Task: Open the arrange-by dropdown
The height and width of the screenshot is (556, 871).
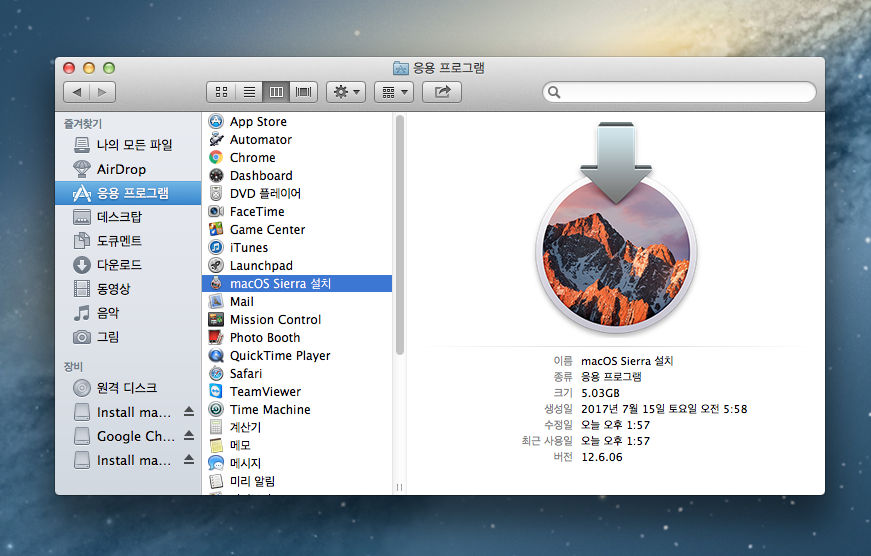Action: pyautogui.click(x=394, y=92)
